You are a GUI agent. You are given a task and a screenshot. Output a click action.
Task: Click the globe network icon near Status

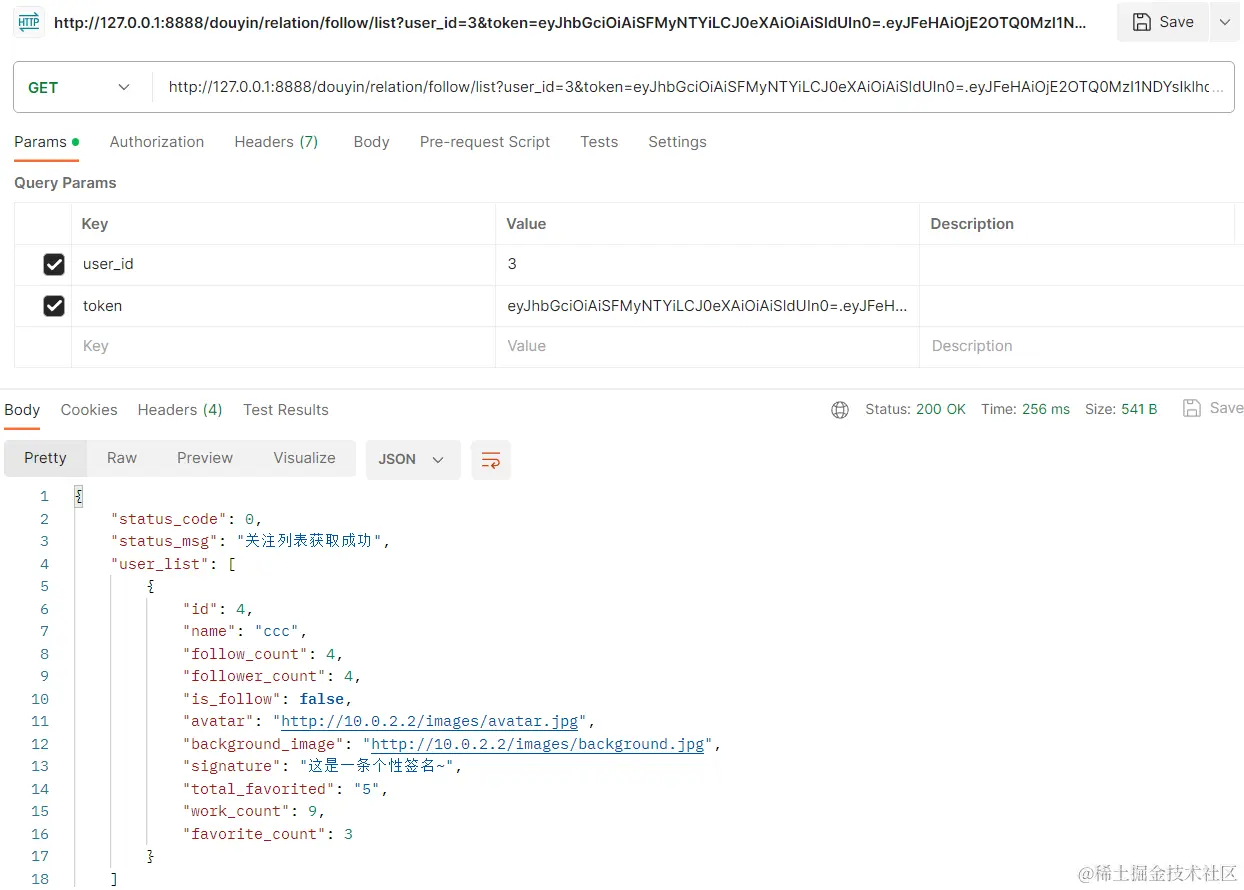[840, 409]
